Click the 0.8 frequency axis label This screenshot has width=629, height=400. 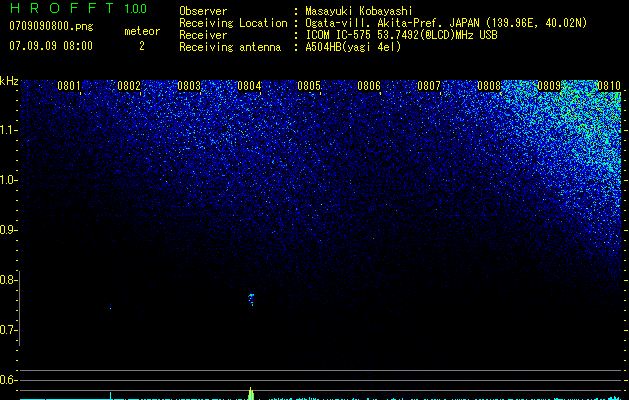pos(7,280)
